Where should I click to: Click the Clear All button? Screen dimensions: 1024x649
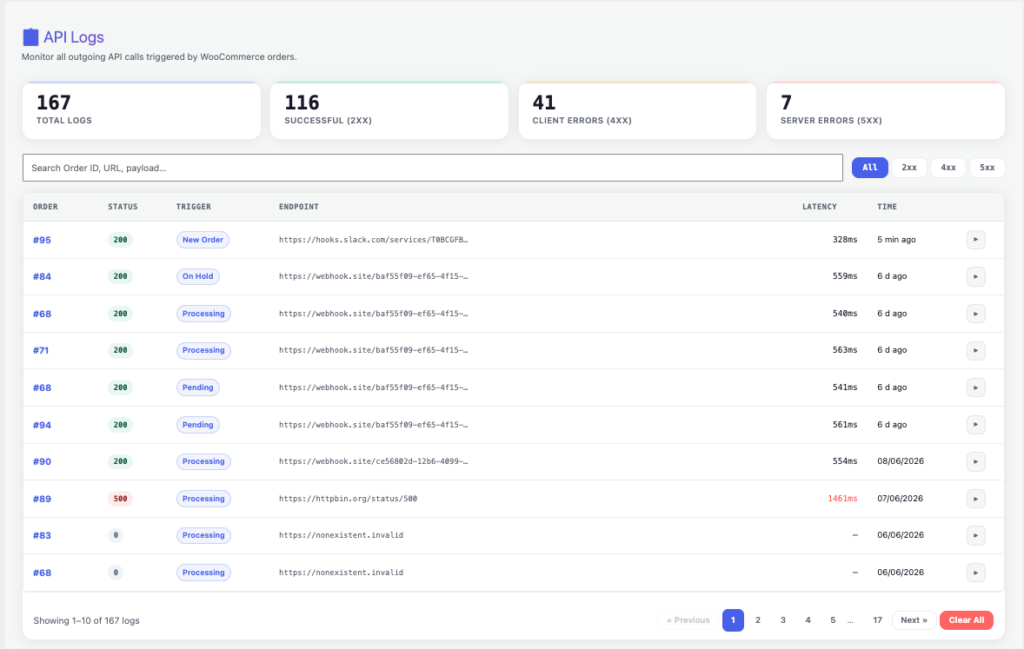(x=967, y=620)
